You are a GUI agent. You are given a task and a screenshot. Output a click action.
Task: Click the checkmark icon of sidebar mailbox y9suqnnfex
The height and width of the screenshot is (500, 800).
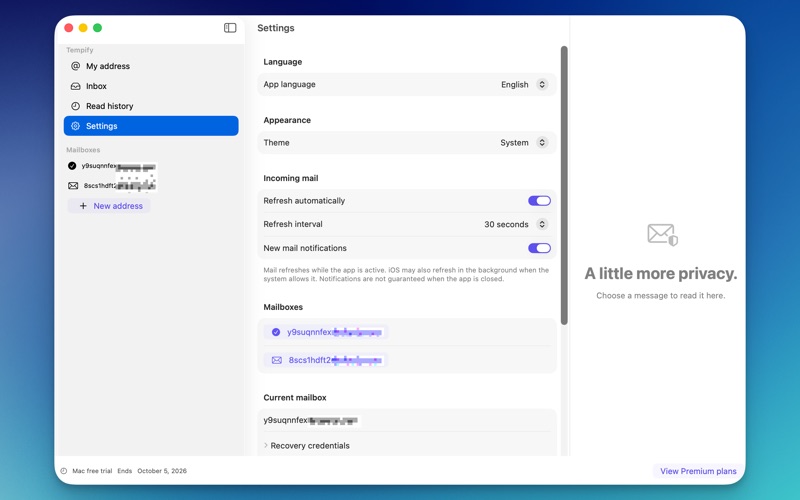[72, 166]
